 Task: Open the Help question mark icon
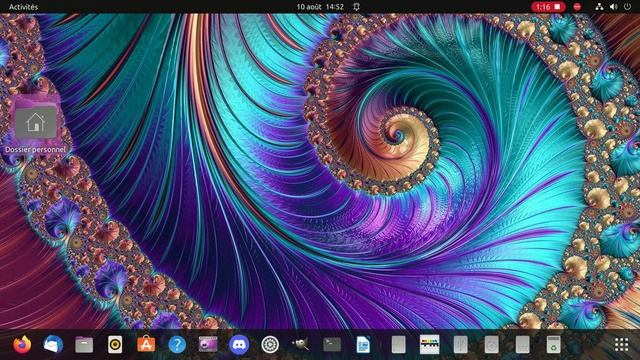[177, 345]
